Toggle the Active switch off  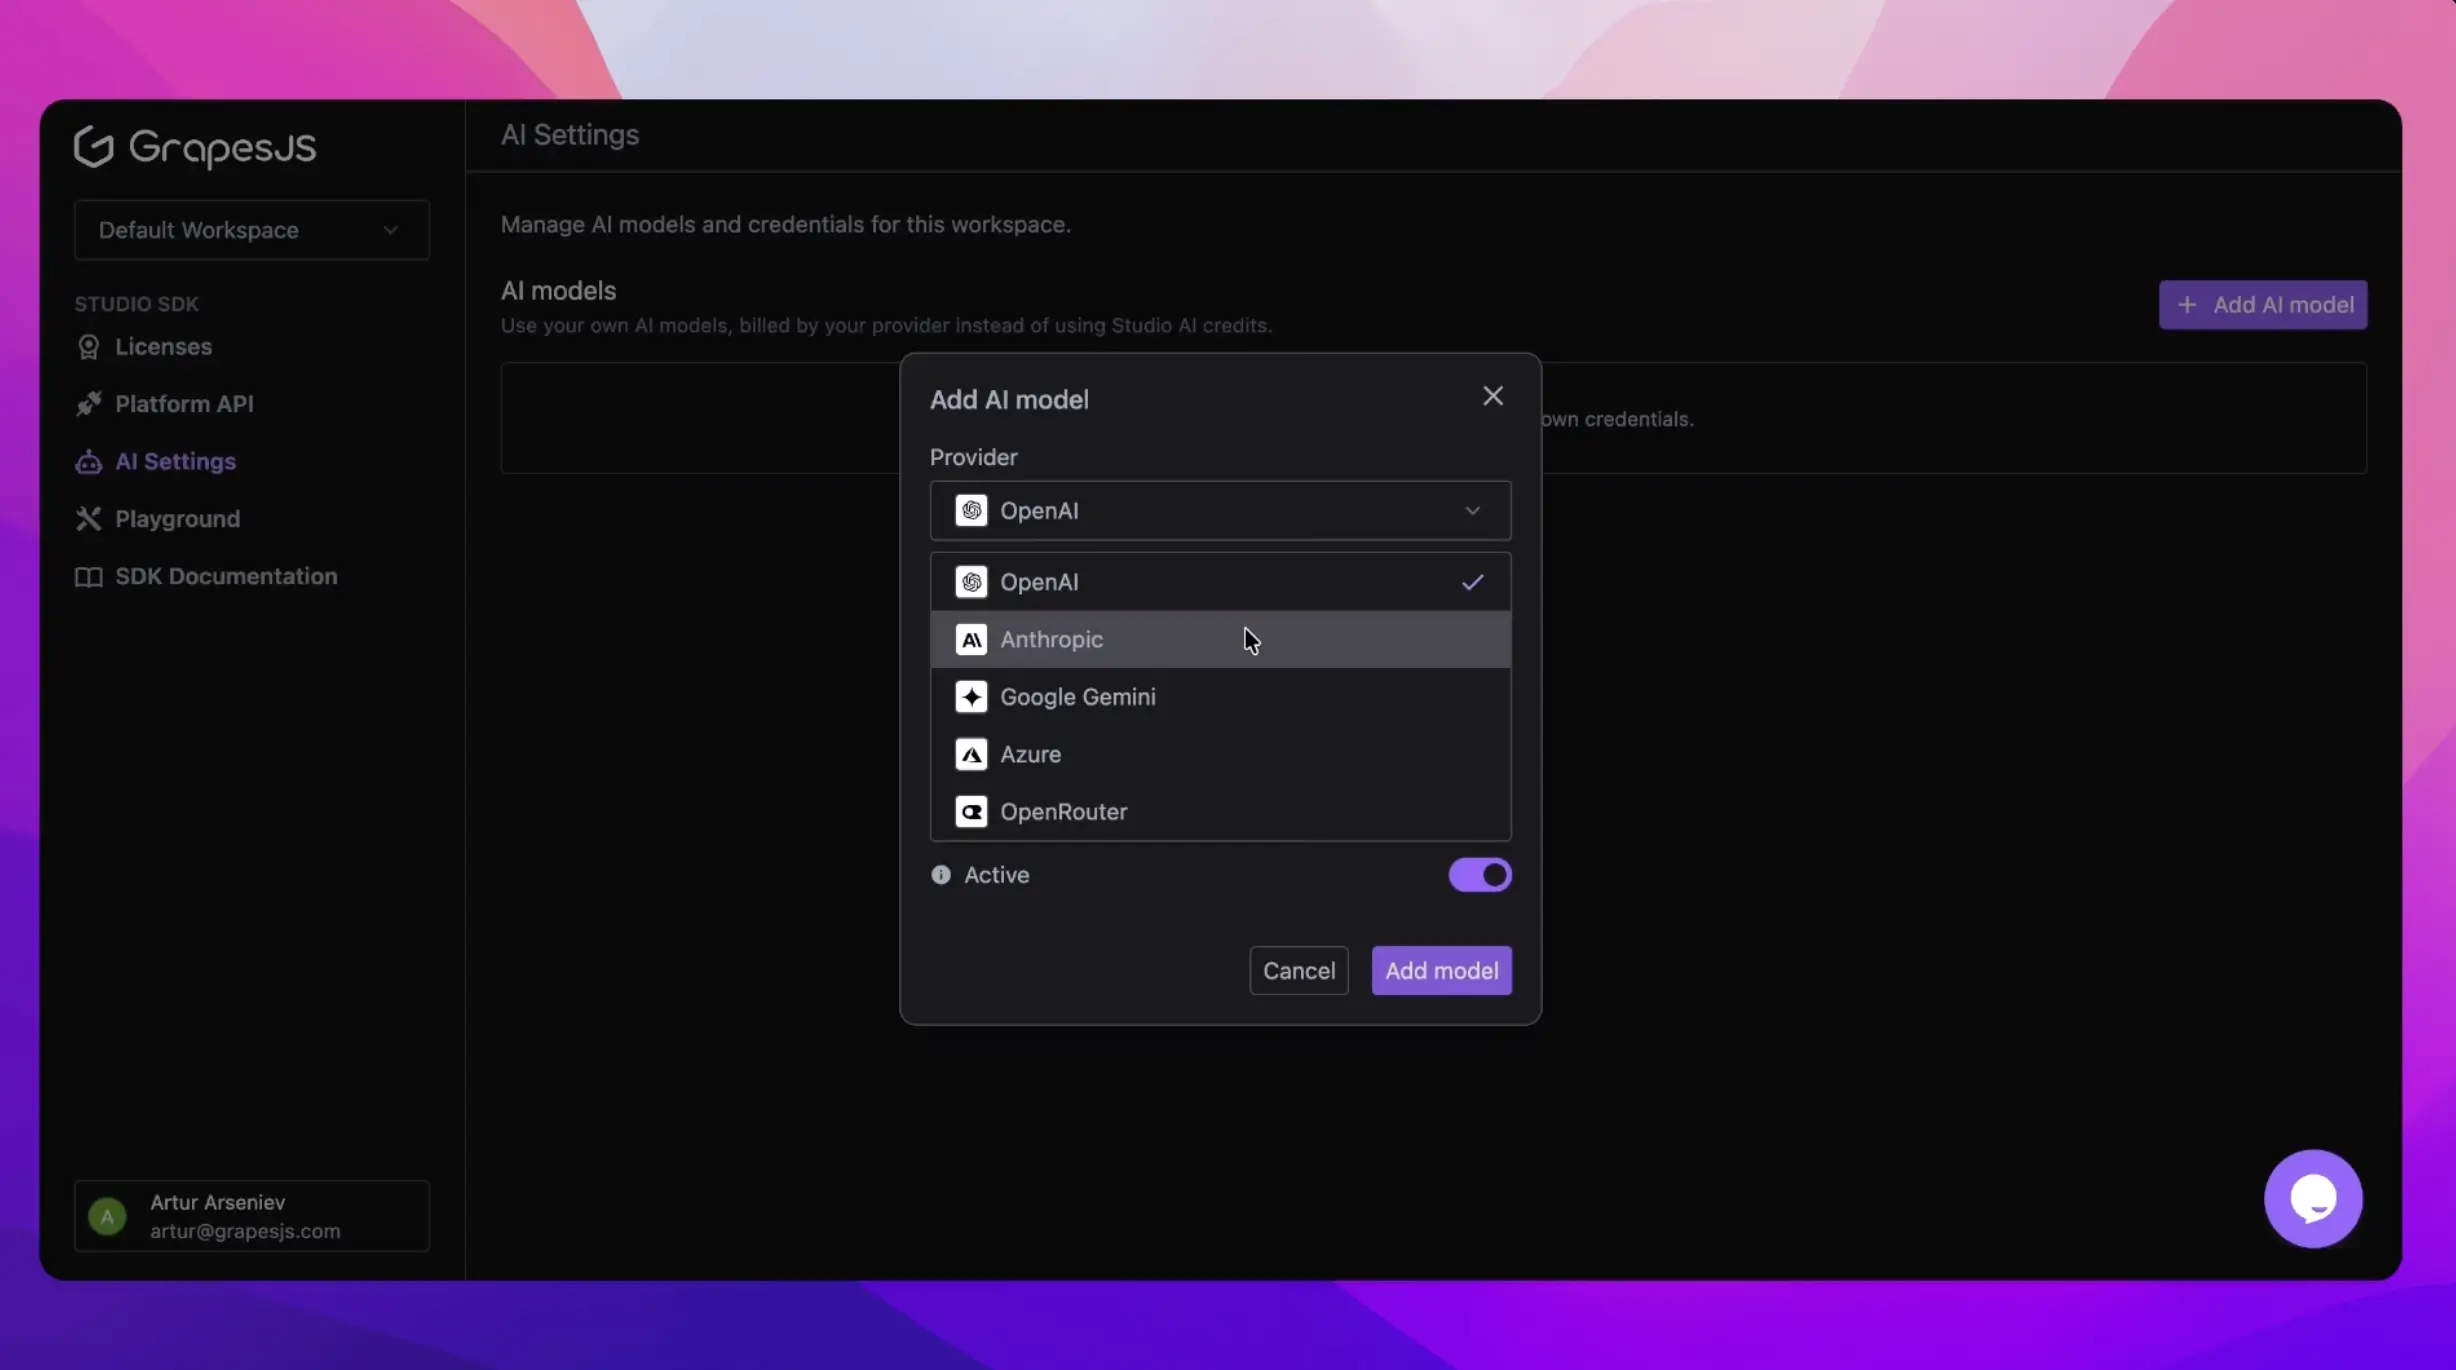[x=1480, y=875]
